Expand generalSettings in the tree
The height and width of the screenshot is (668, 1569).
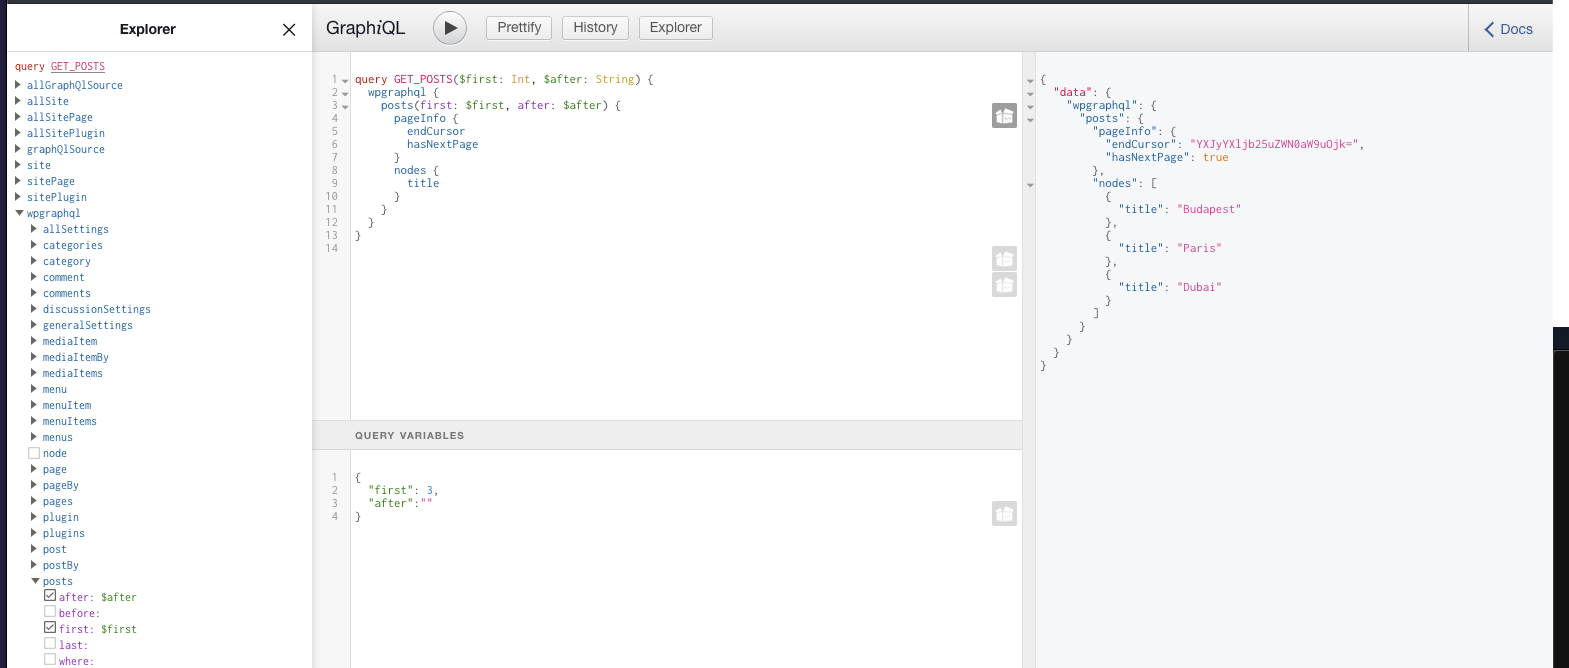(x=34, y=325)
